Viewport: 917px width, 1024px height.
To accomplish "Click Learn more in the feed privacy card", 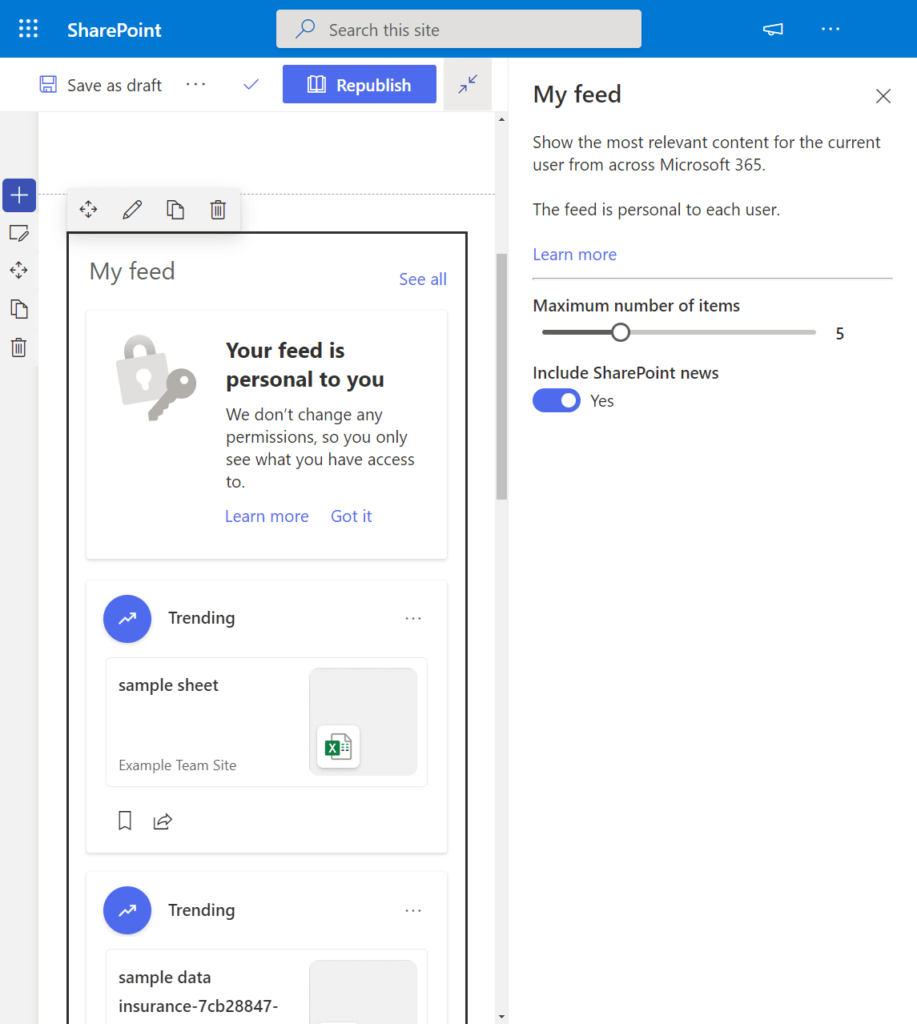I will coord(266,516).
